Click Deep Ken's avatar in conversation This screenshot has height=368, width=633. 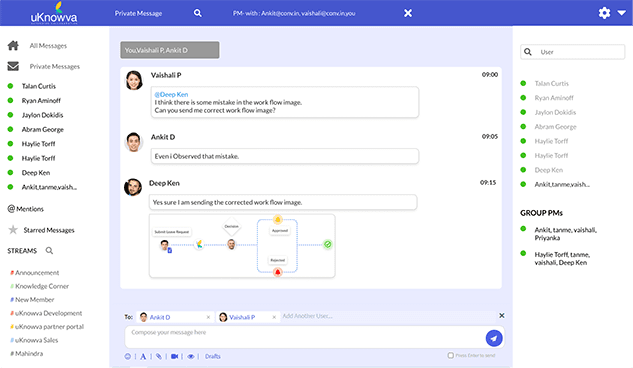coord(133,187)
